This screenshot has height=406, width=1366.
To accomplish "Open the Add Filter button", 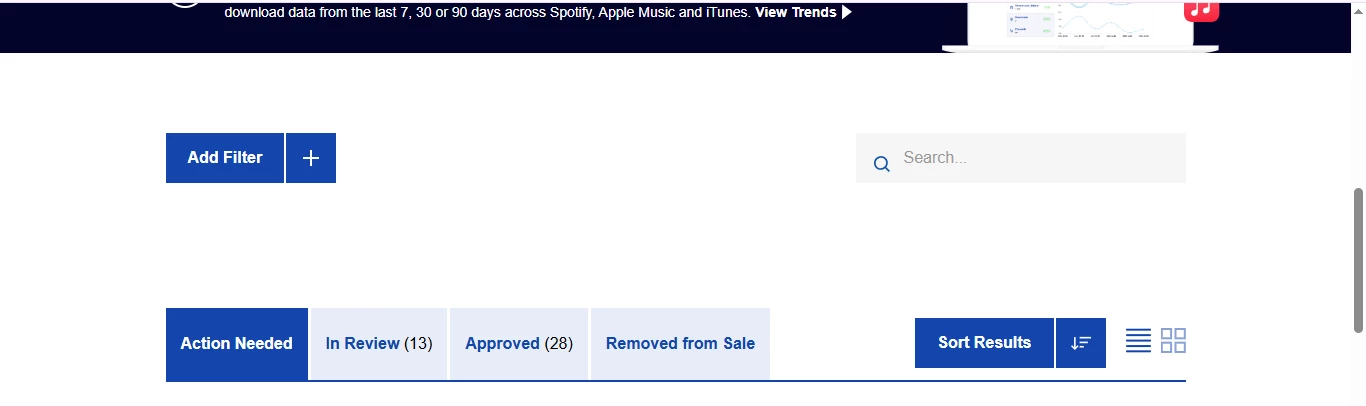I will click(225, 158).
